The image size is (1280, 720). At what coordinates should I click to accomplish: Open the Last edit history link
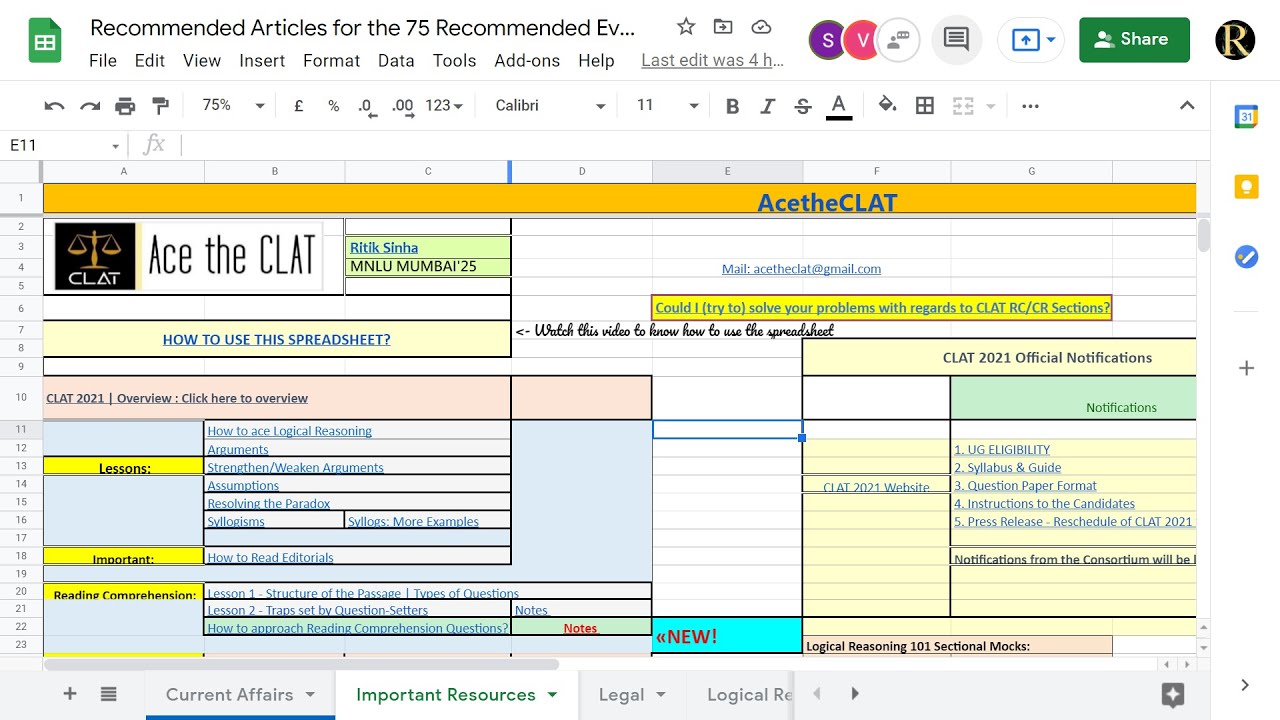pos(712,61)
